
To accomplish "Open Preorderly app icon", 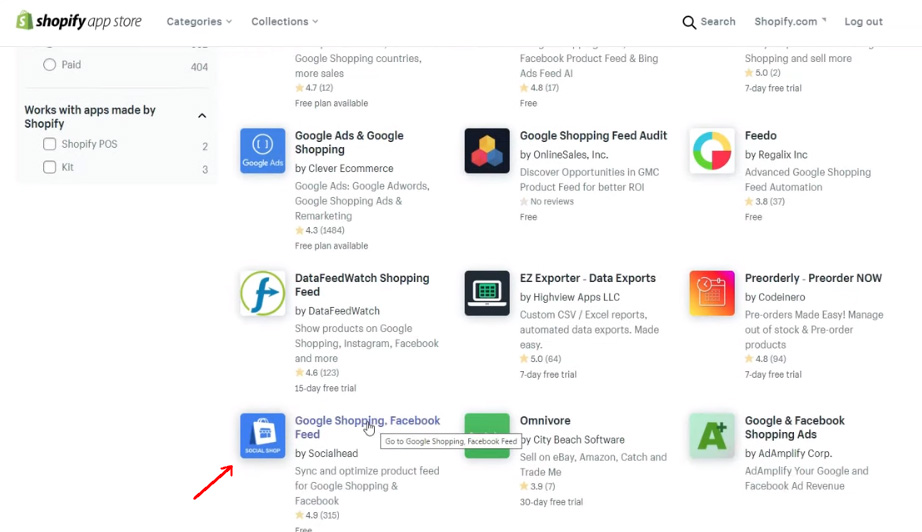I will (x=711, y=293).
